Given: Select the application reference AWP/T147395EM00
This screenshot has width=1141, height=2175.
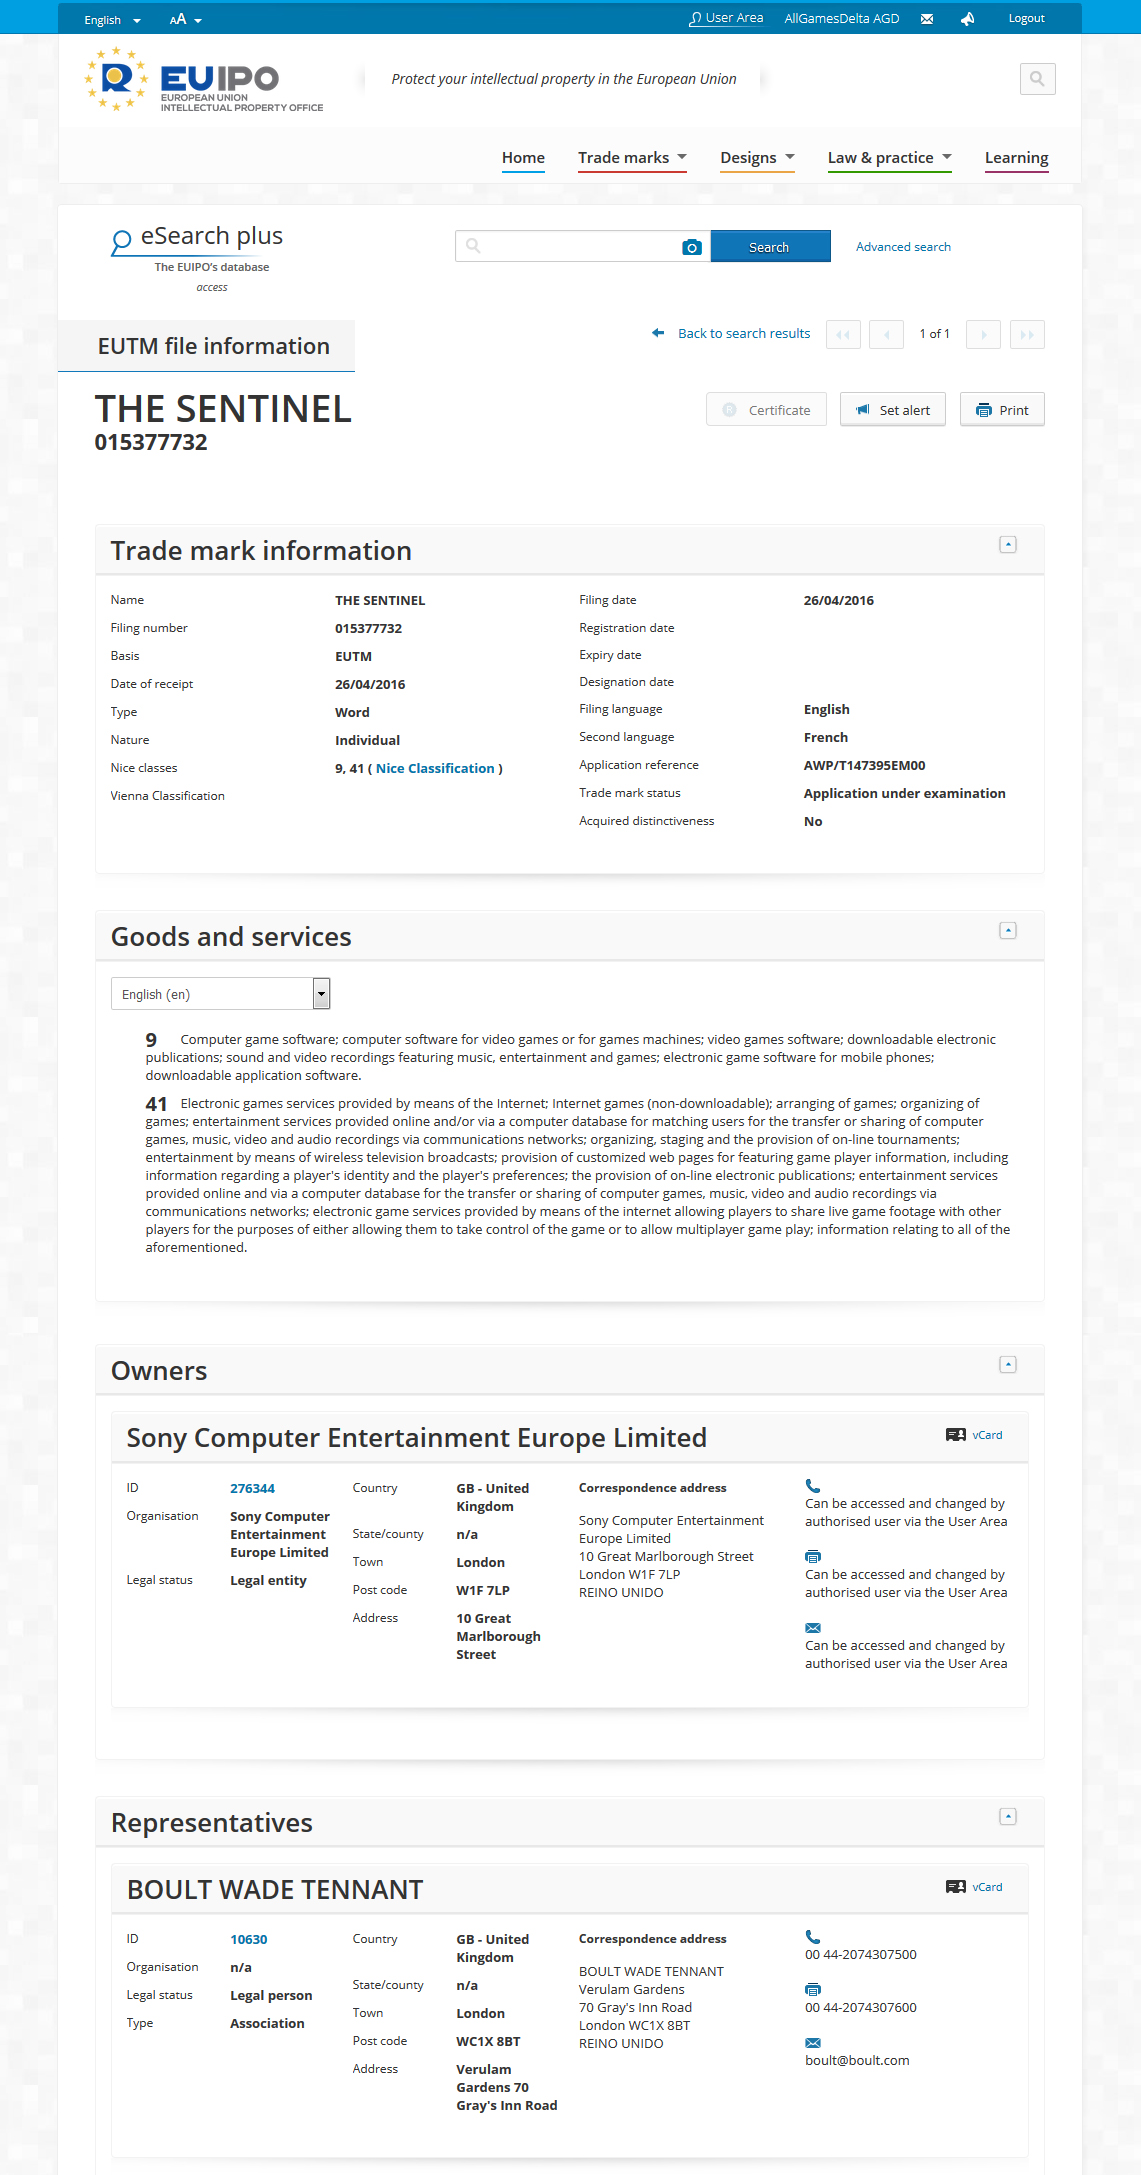Looking at the screenshot, I should pos(864,766).
